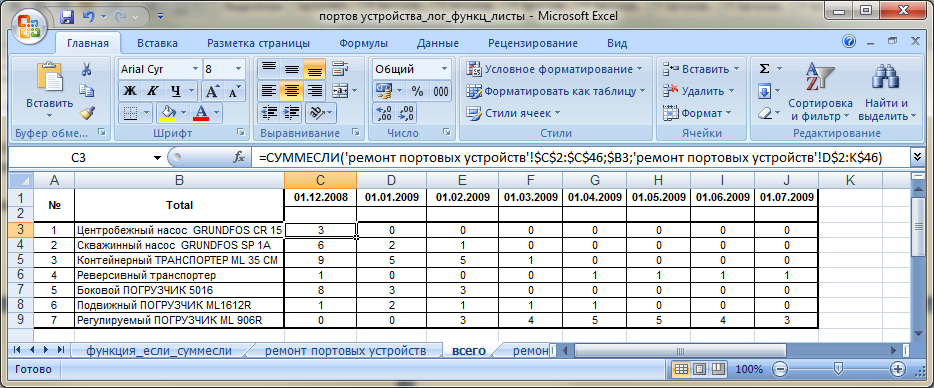Apply thousands separator 000 format
Image resolution: width=934 pixels, height=388 pixels.
click(441, 91)
